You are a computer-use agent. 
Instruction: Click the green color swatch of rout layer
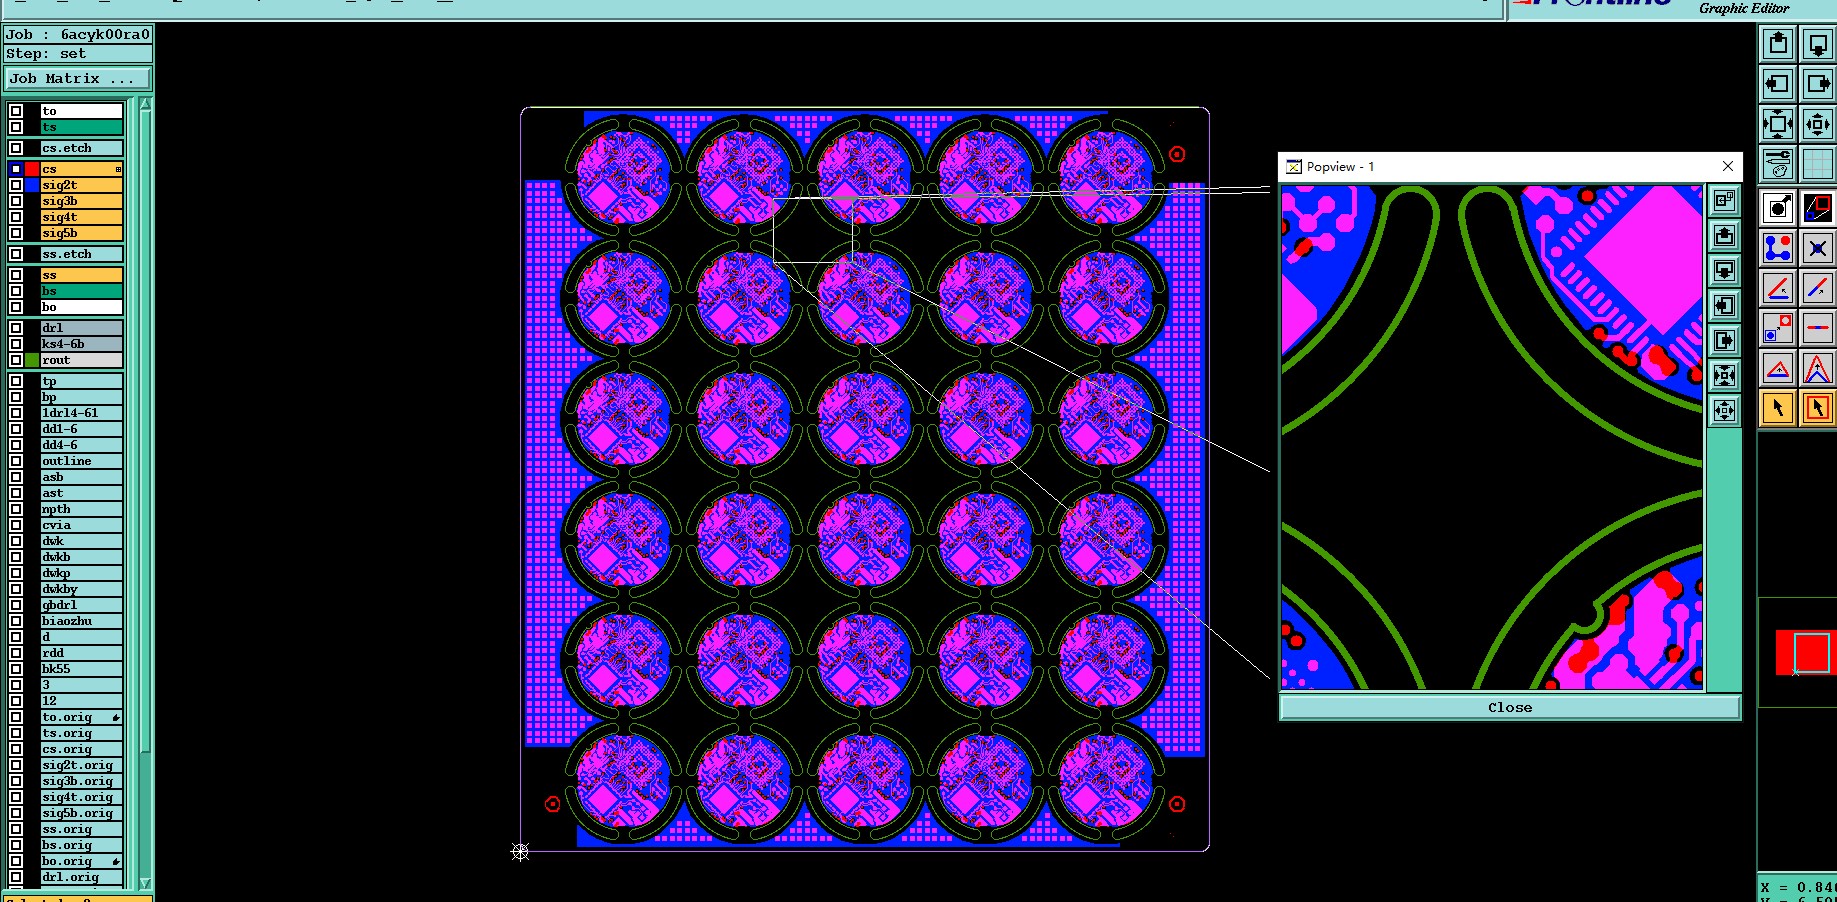point(32,360)
